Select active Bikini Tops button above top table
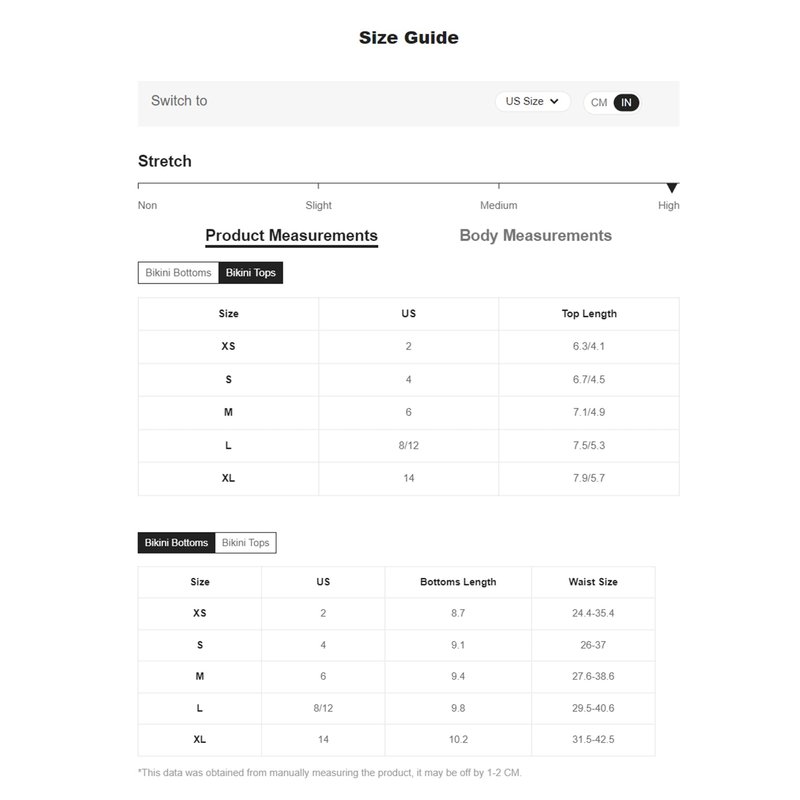Screen dimensions: 800x800 (251, 272)
